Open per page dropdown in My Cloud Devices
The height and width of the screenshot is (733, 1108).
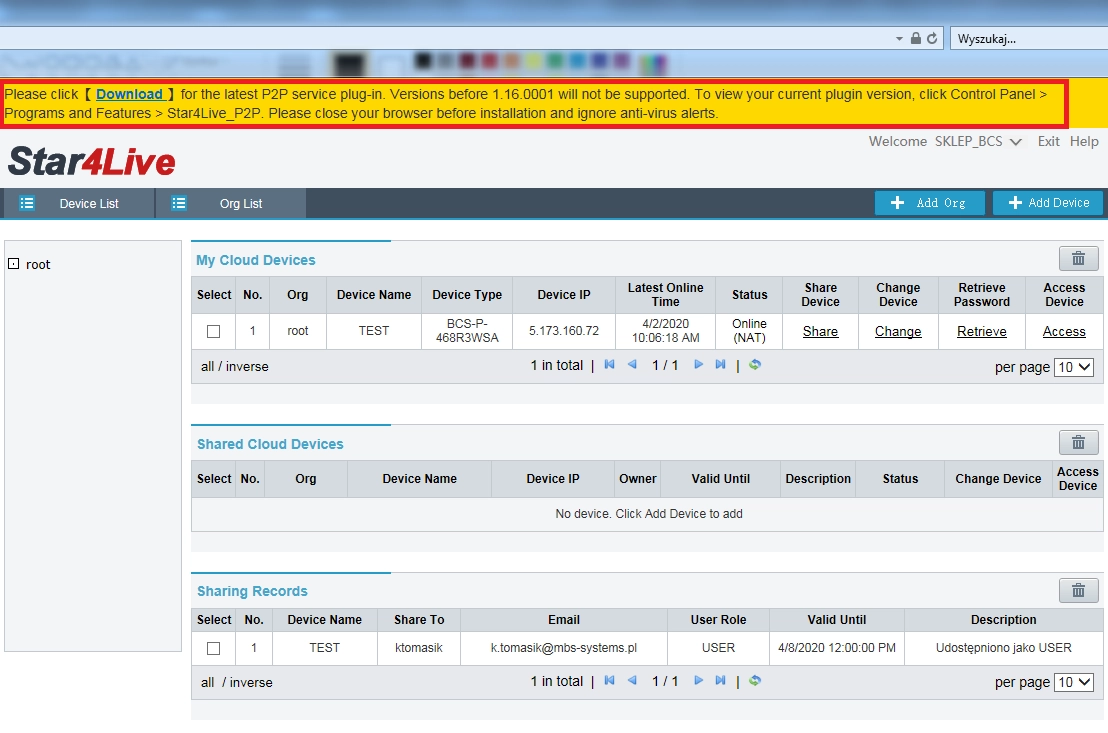tap(1074, 367)
